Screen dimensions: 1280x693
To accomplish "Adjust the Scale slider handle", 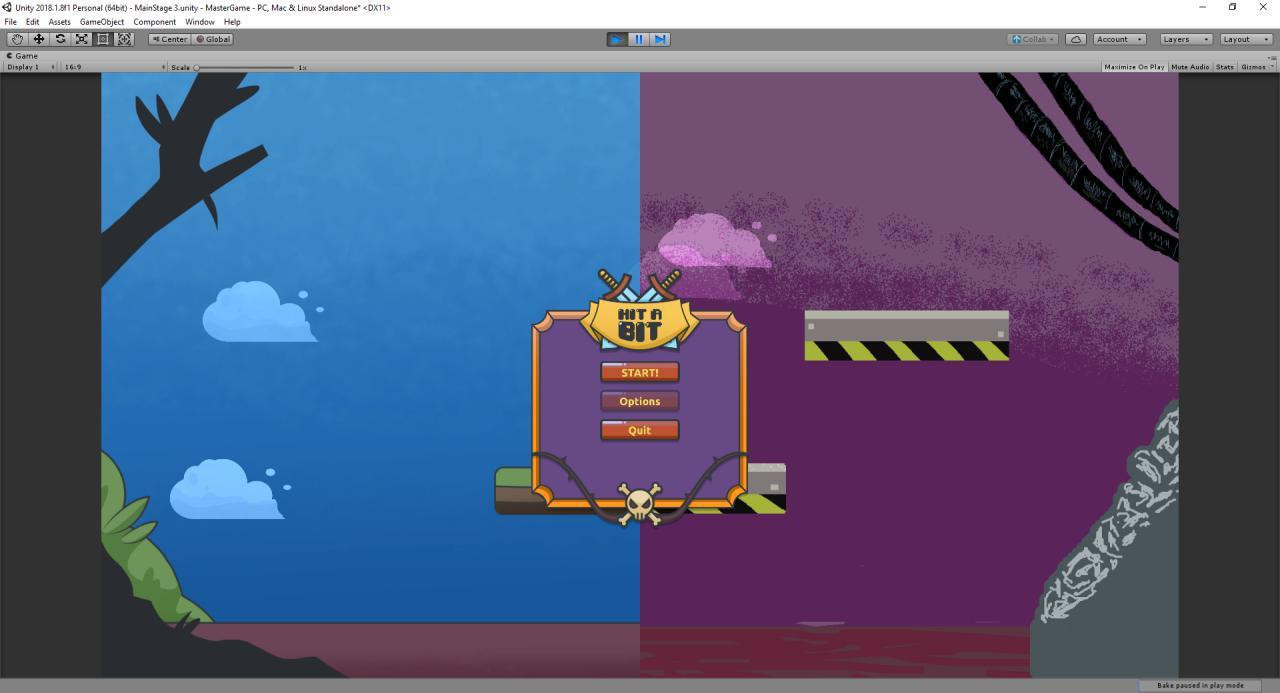I will point(197,67).
